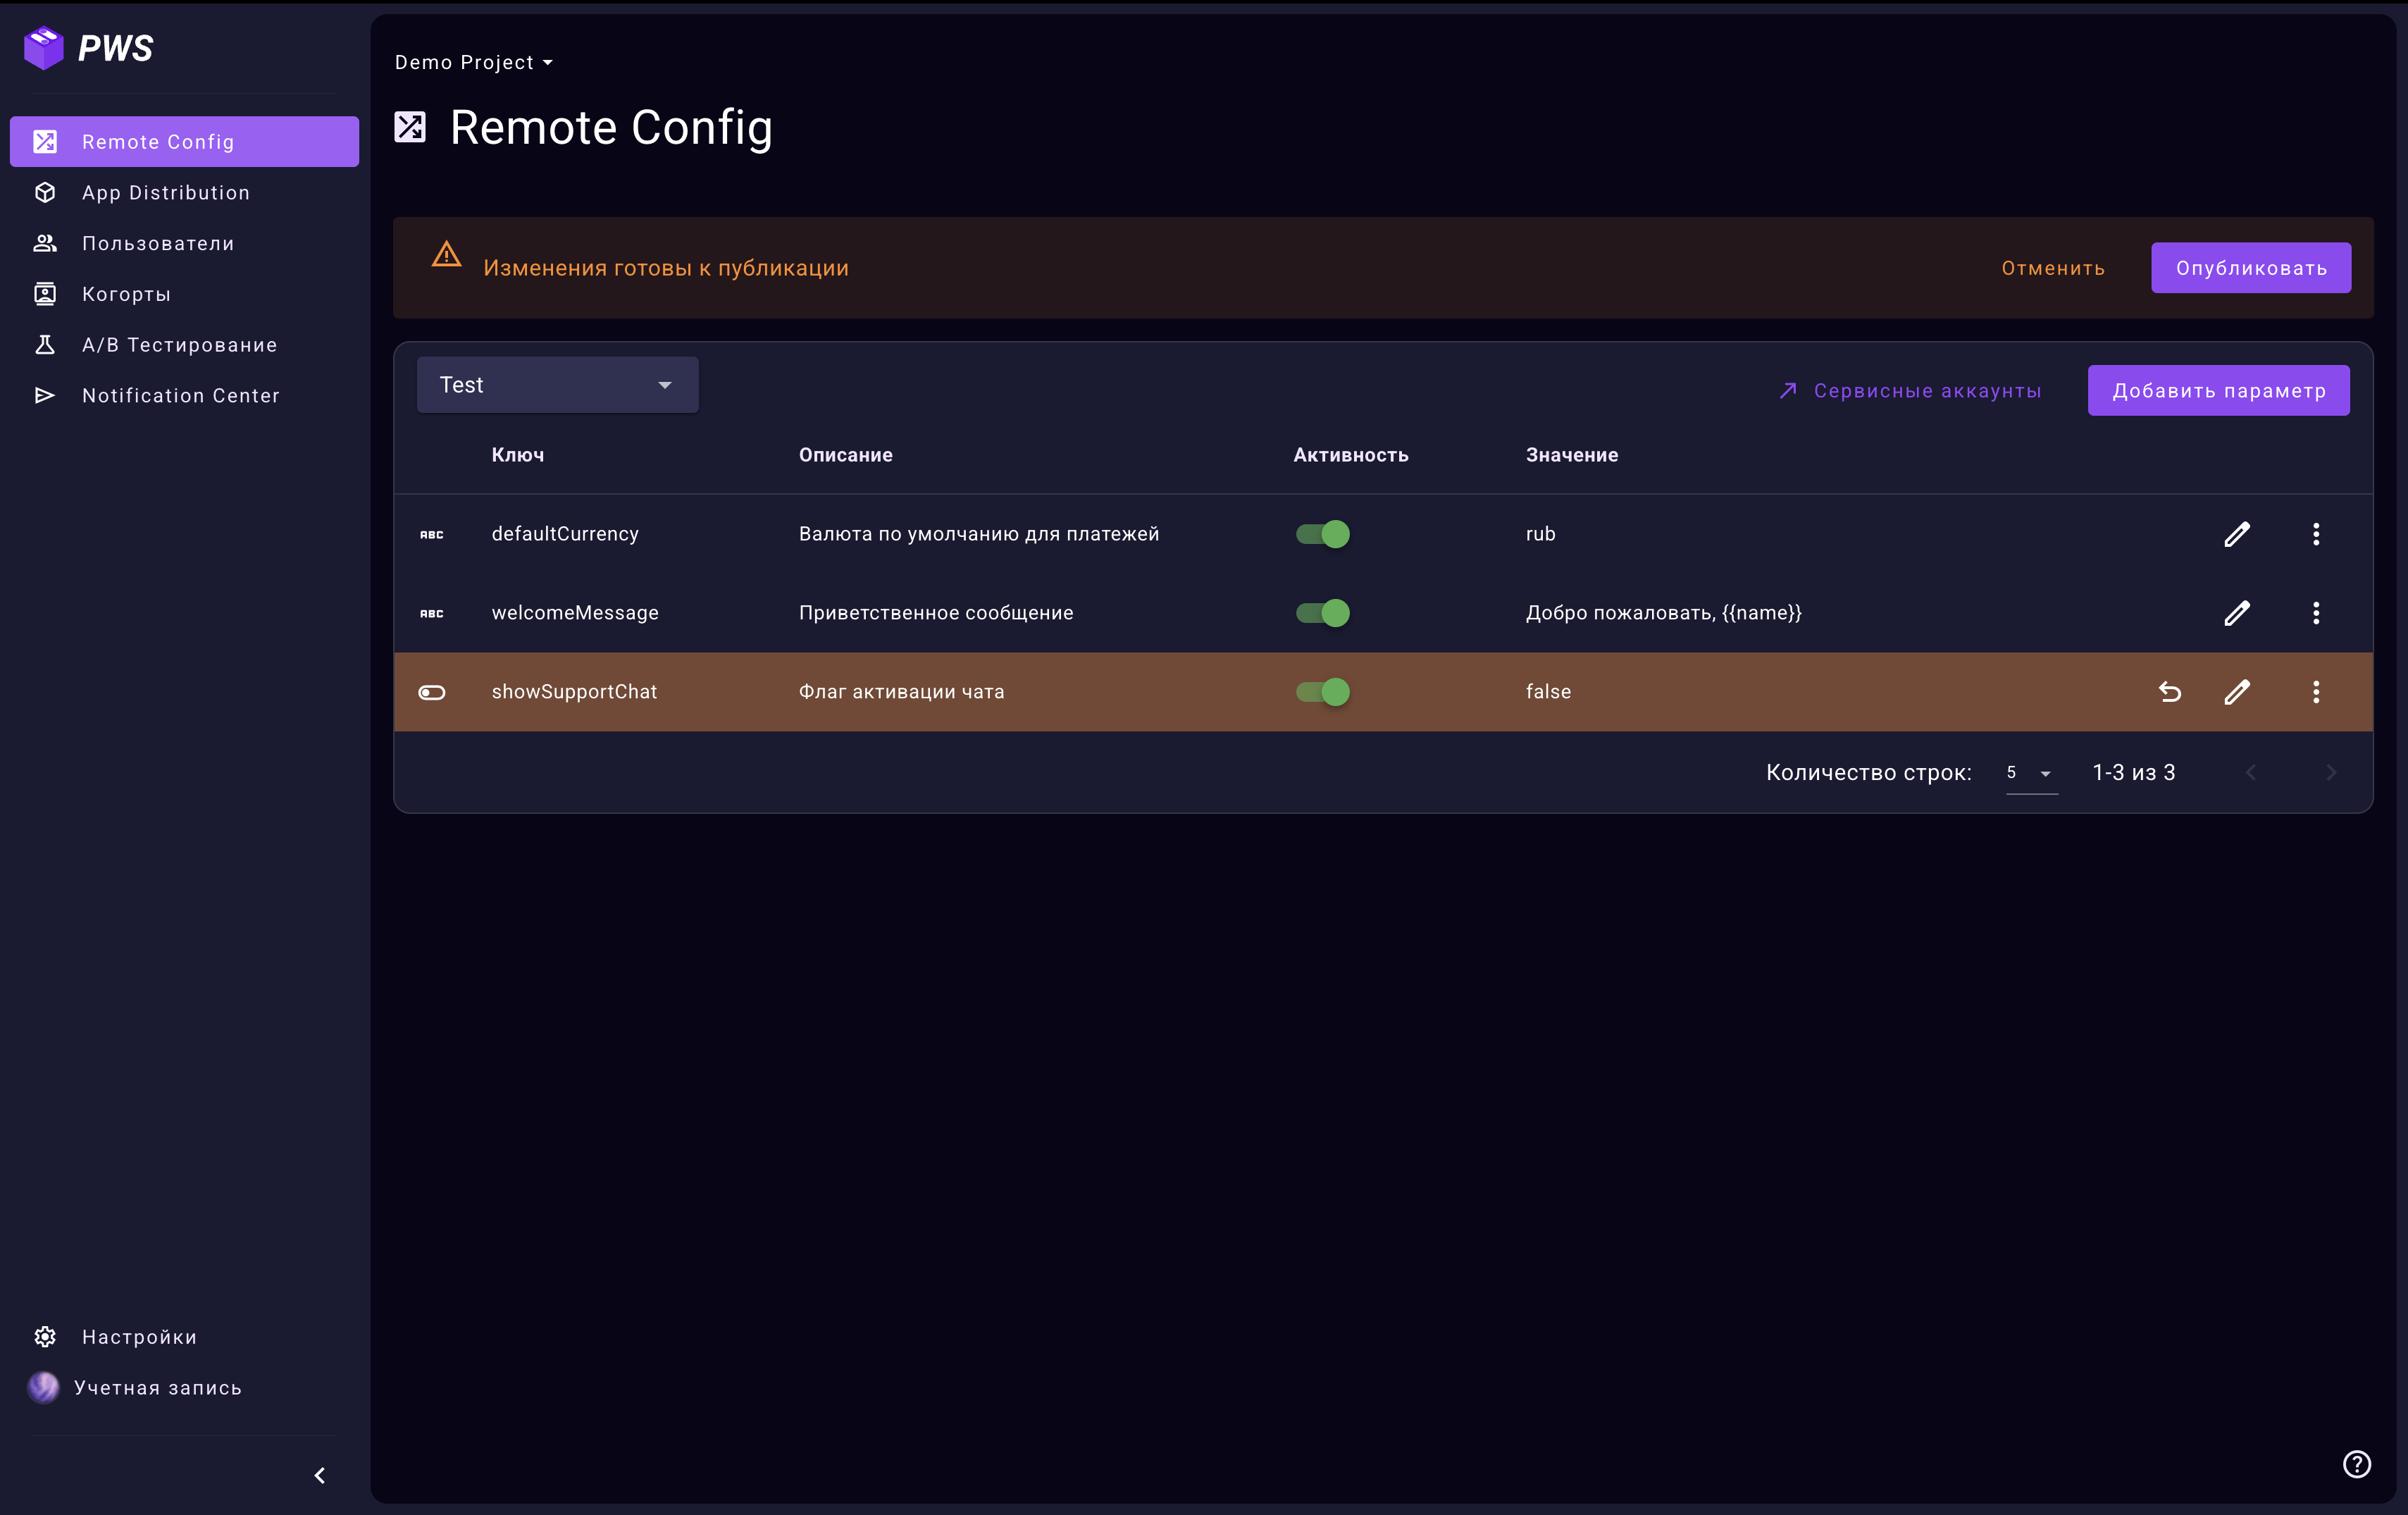
Task: Toggle activity for defaultCurrency
Action: pyautogui.click(x=1323, y=534)
